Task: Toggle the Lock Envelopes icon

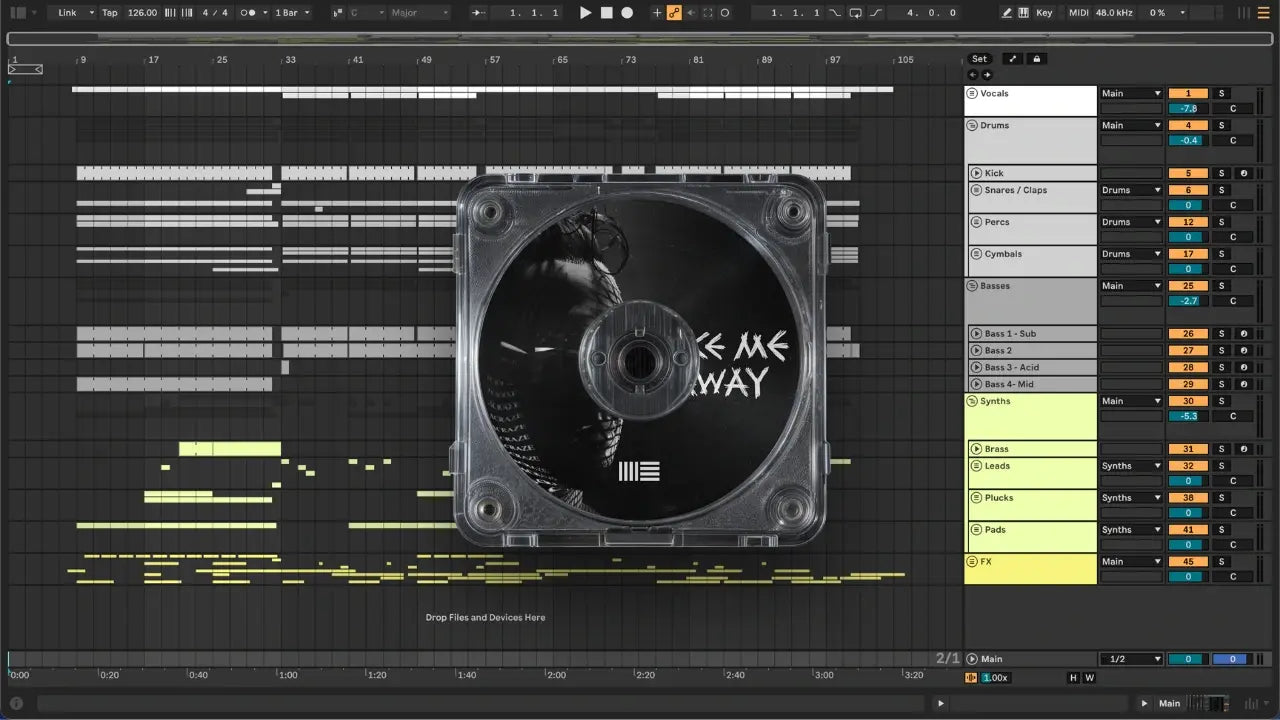Action: pyautogui.click(x=1037, y=59)
